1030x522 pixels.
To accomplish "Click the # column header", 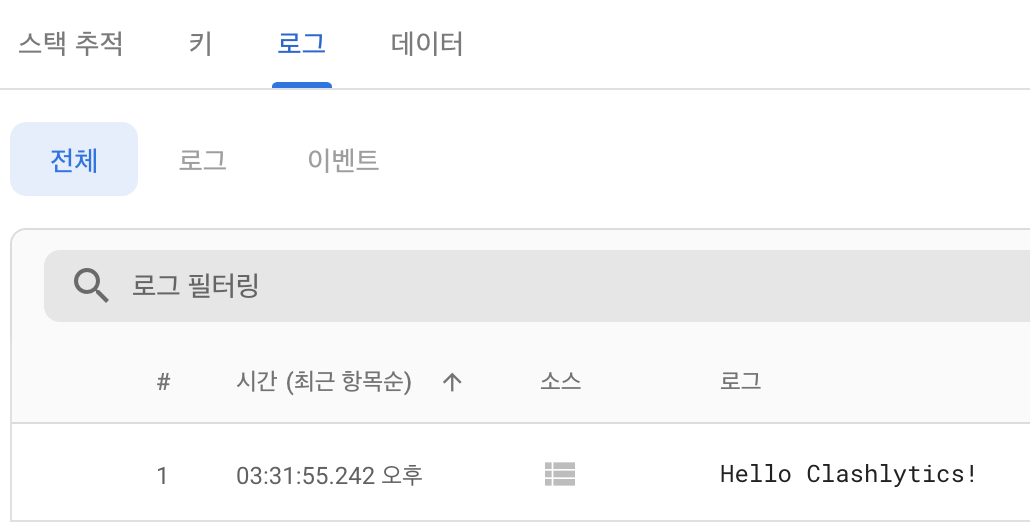I will coord(164,381).
